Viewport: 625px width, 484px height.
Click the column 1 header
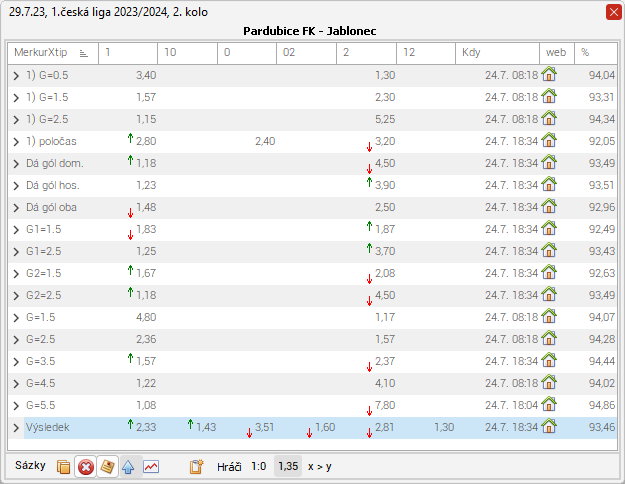(128, 53)
